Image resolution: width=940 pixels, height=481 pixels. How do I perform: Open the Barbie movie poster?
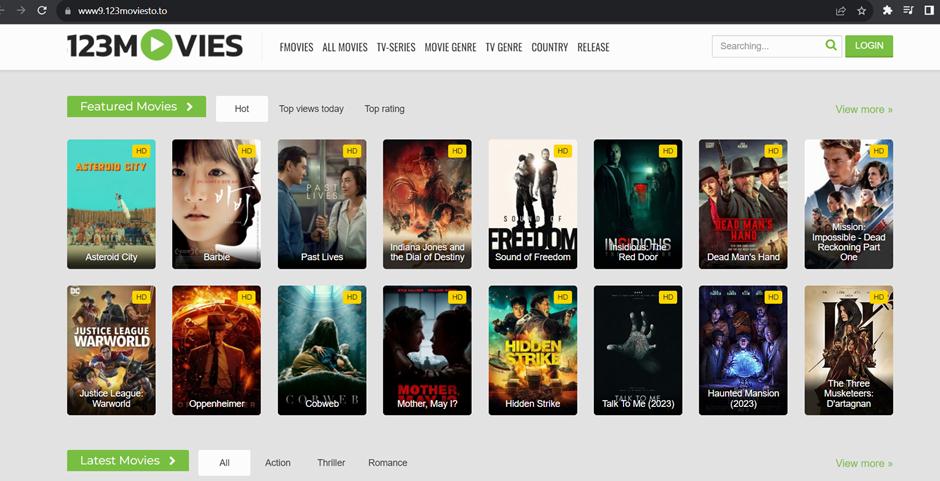click(216, 204)
